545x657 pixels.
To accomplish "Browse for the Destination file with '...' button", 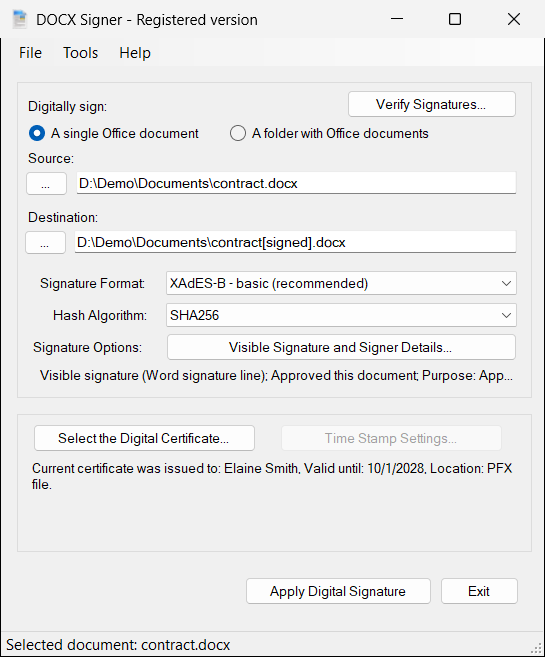I will 45,243.
